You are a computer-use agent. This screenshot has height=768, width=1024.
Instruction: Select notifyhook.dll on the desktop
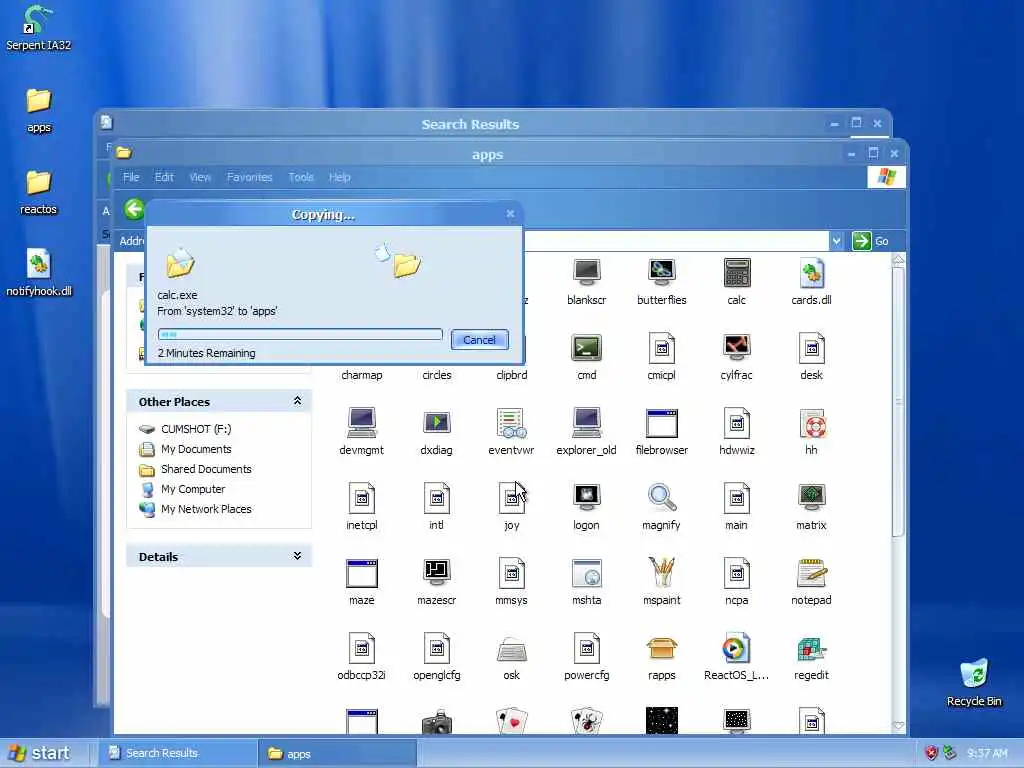(x=39, y=273)
